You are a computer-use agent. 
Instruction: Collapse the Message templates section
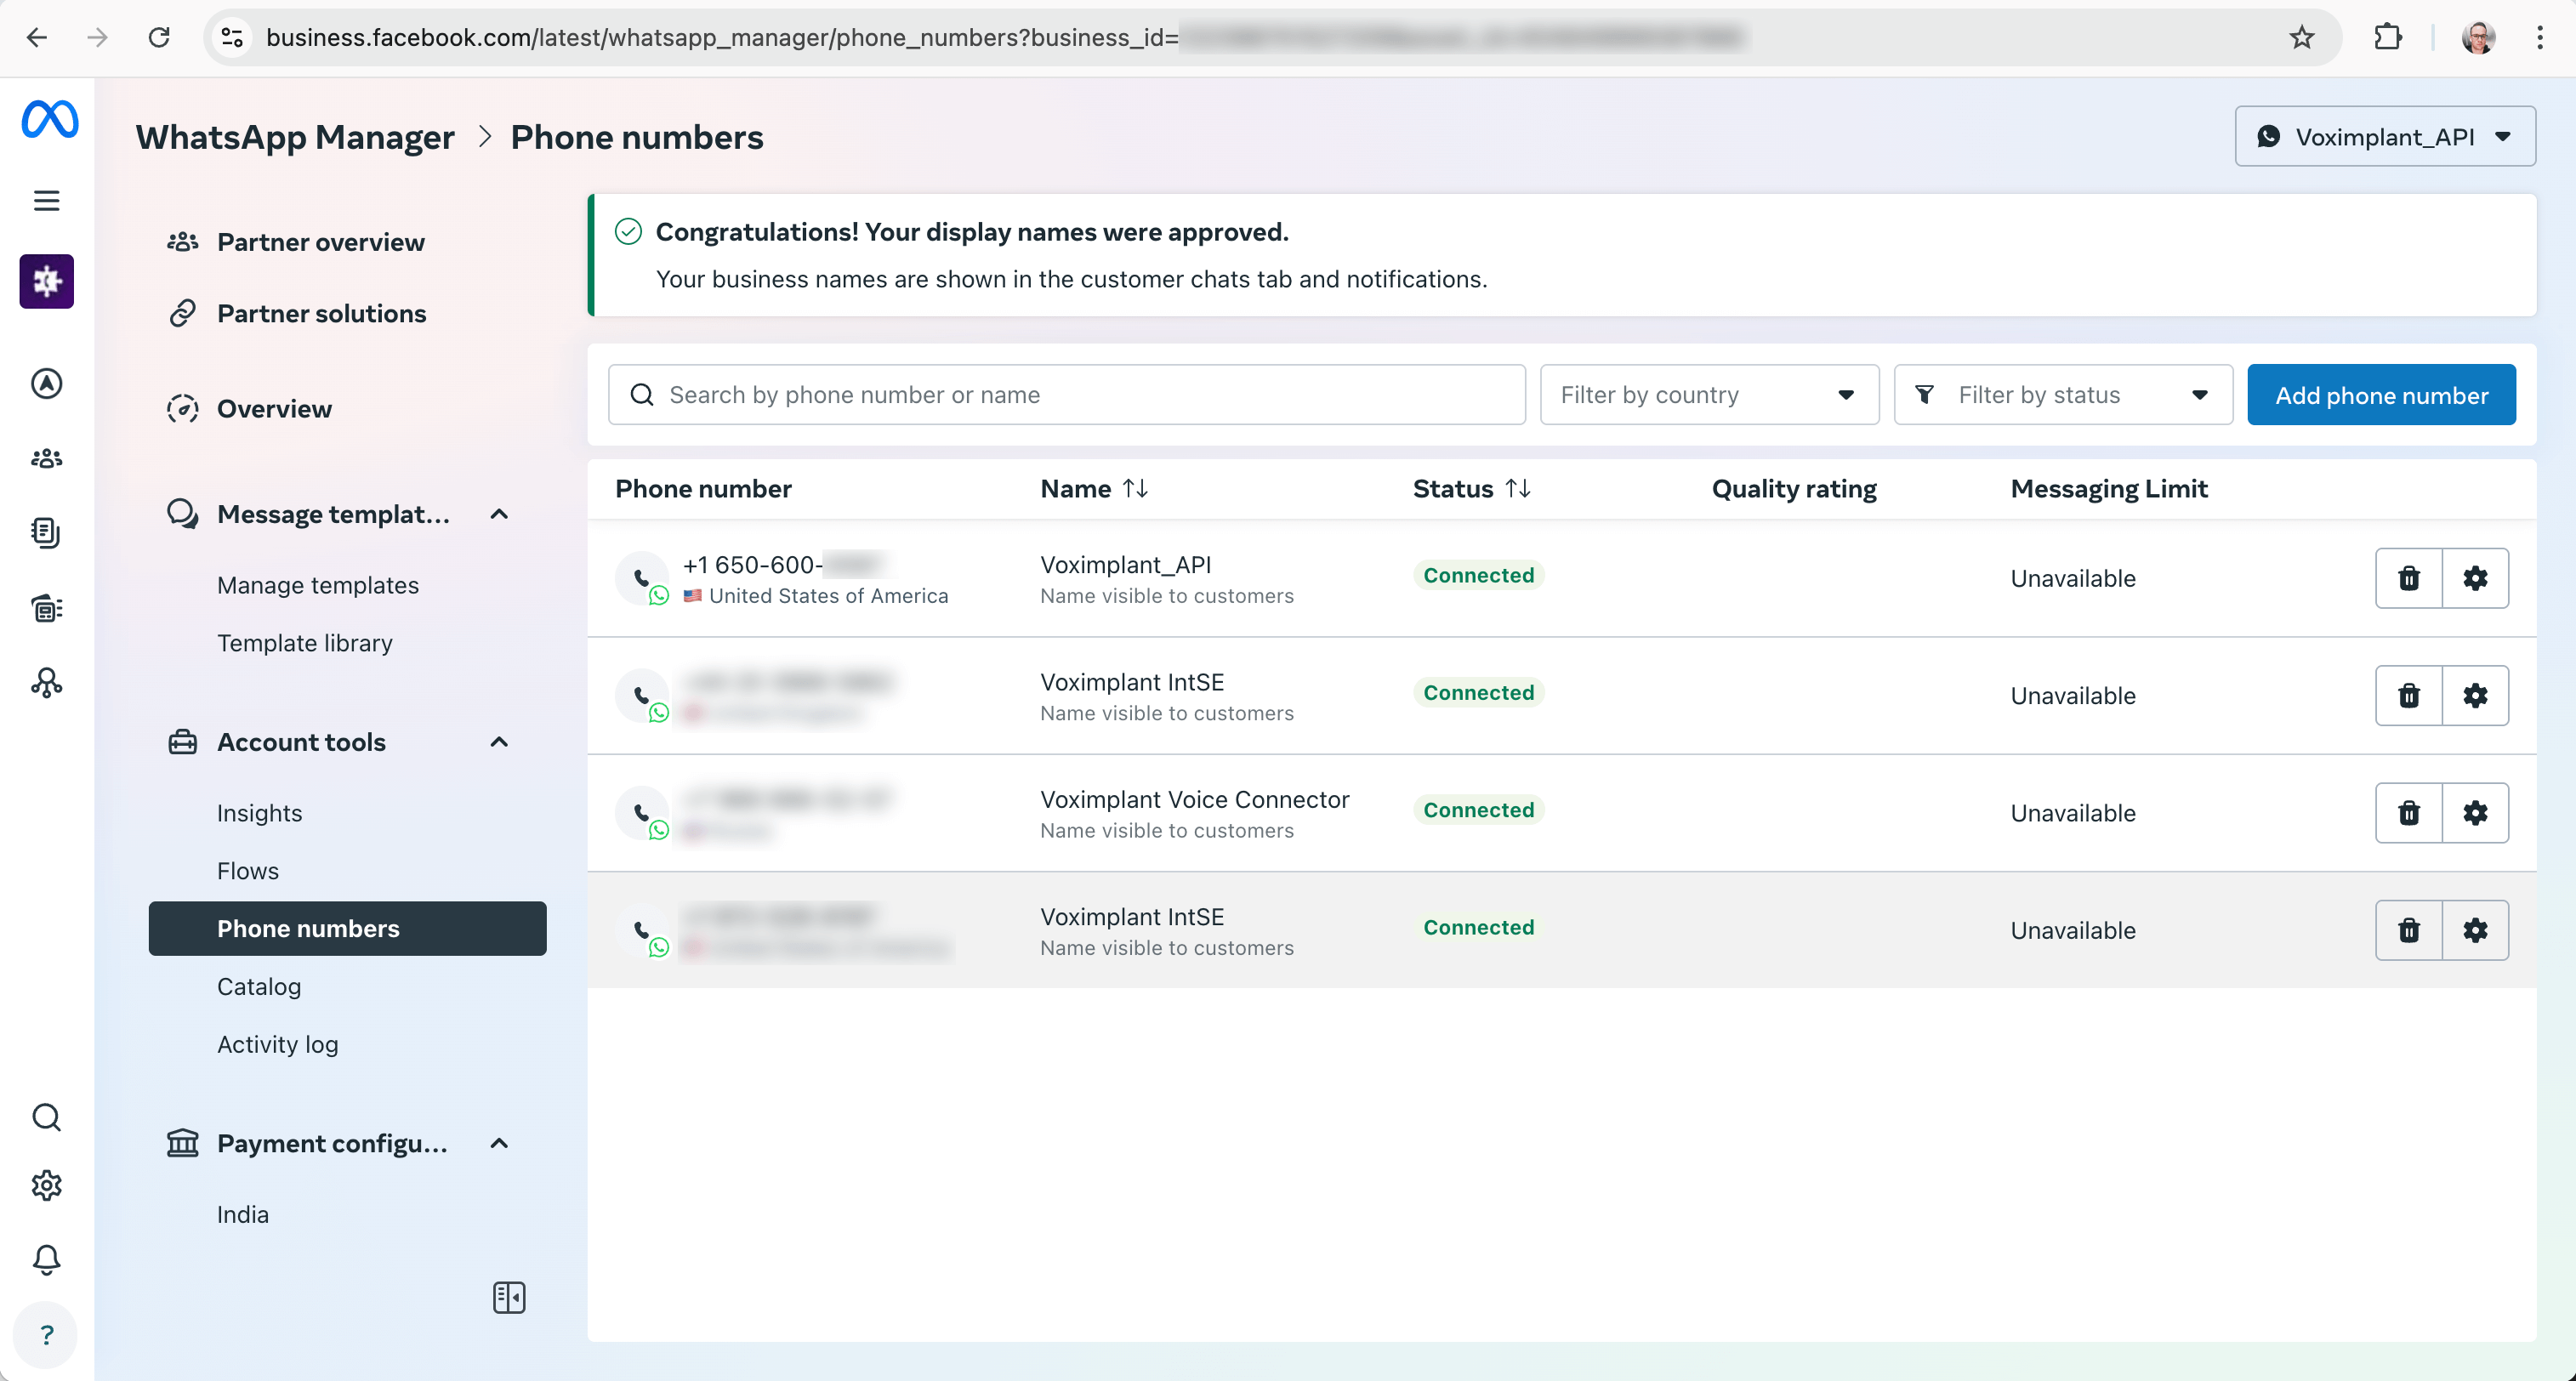499,514
